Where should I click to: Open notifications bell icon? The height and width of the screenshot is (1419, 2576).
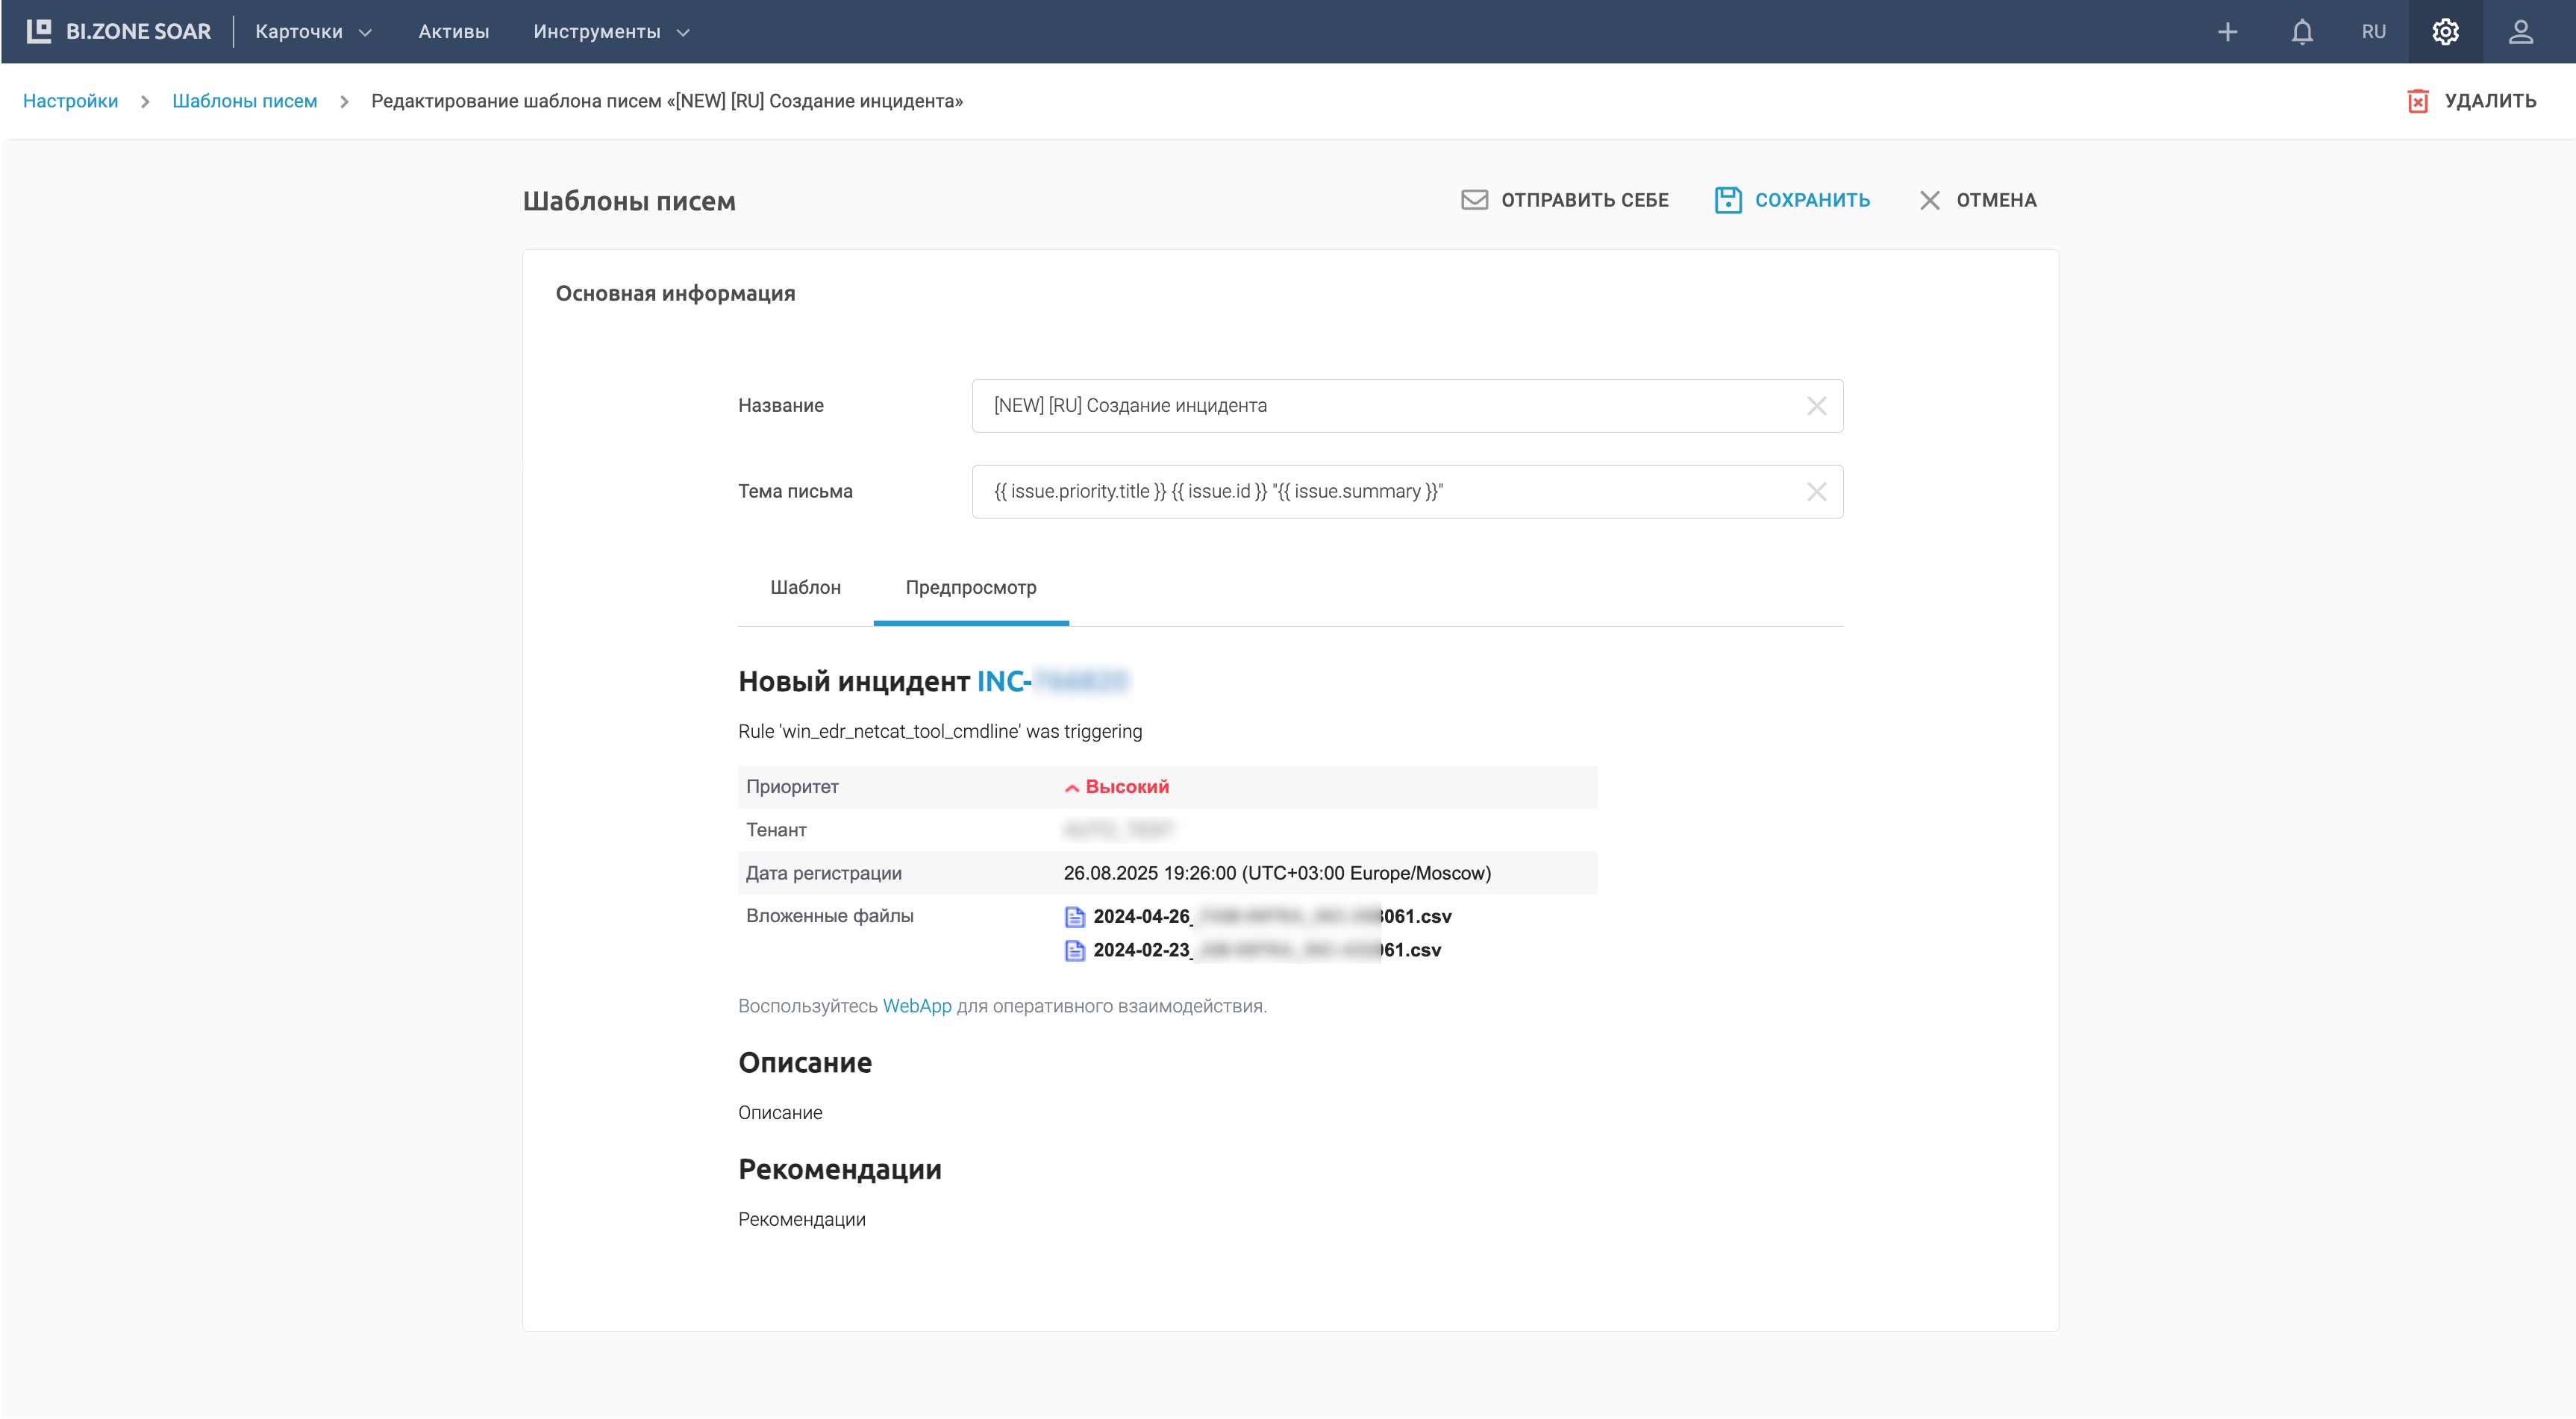point(2302,32)
